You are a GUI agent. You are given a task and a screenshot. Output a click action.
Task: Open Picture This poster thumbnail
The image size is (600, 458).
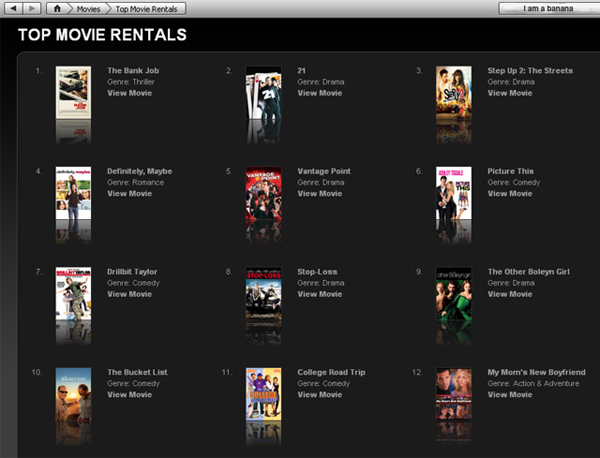click(454, 193)
